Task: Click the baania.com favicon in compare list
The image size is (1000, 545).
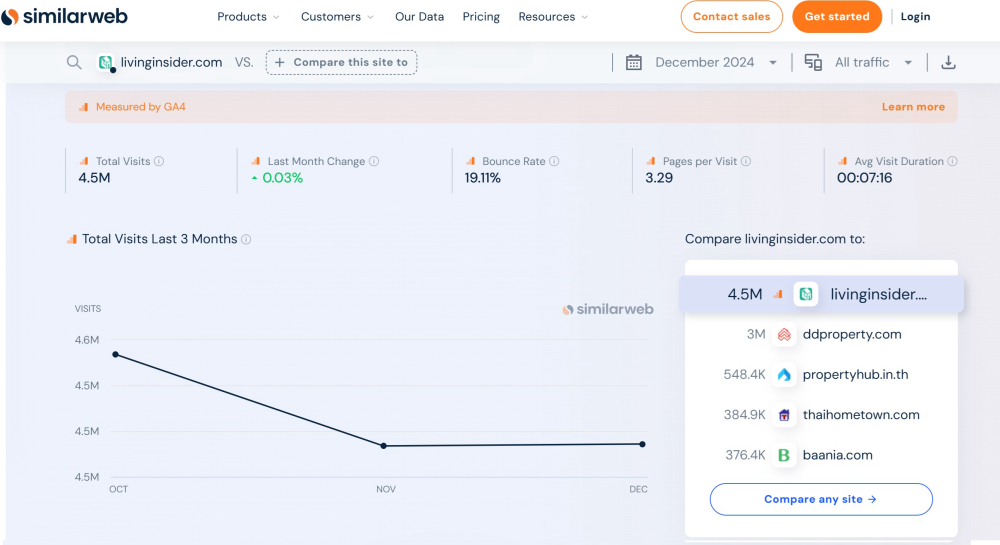Action: tap(784, 455)
